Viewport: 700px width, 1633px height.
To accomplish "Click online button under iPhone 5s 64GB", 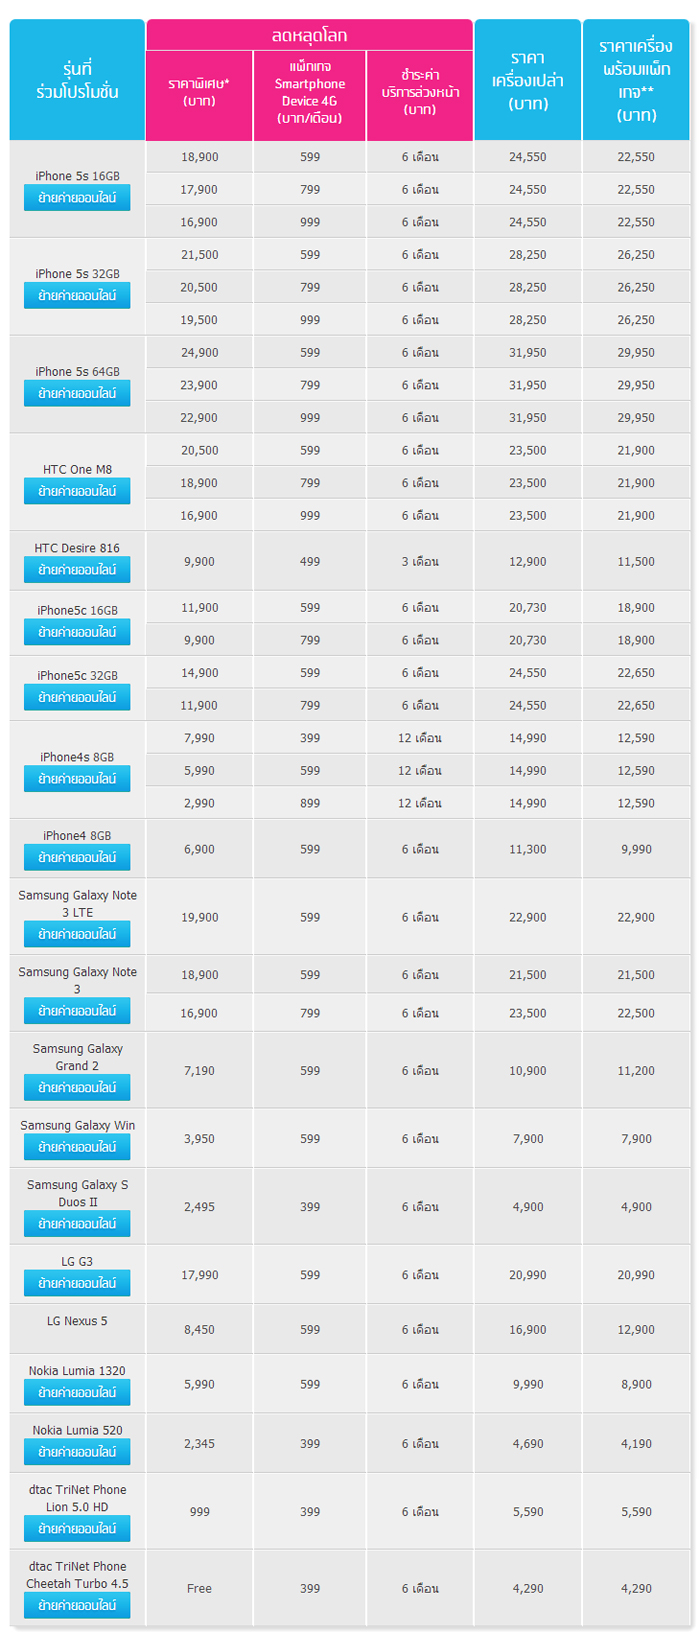I will [77, 394].
